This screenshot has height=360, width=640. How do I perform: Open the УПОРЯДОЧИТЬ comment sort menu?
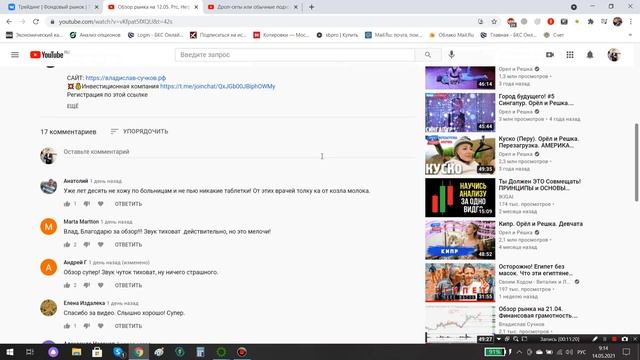tap(139, 131)
